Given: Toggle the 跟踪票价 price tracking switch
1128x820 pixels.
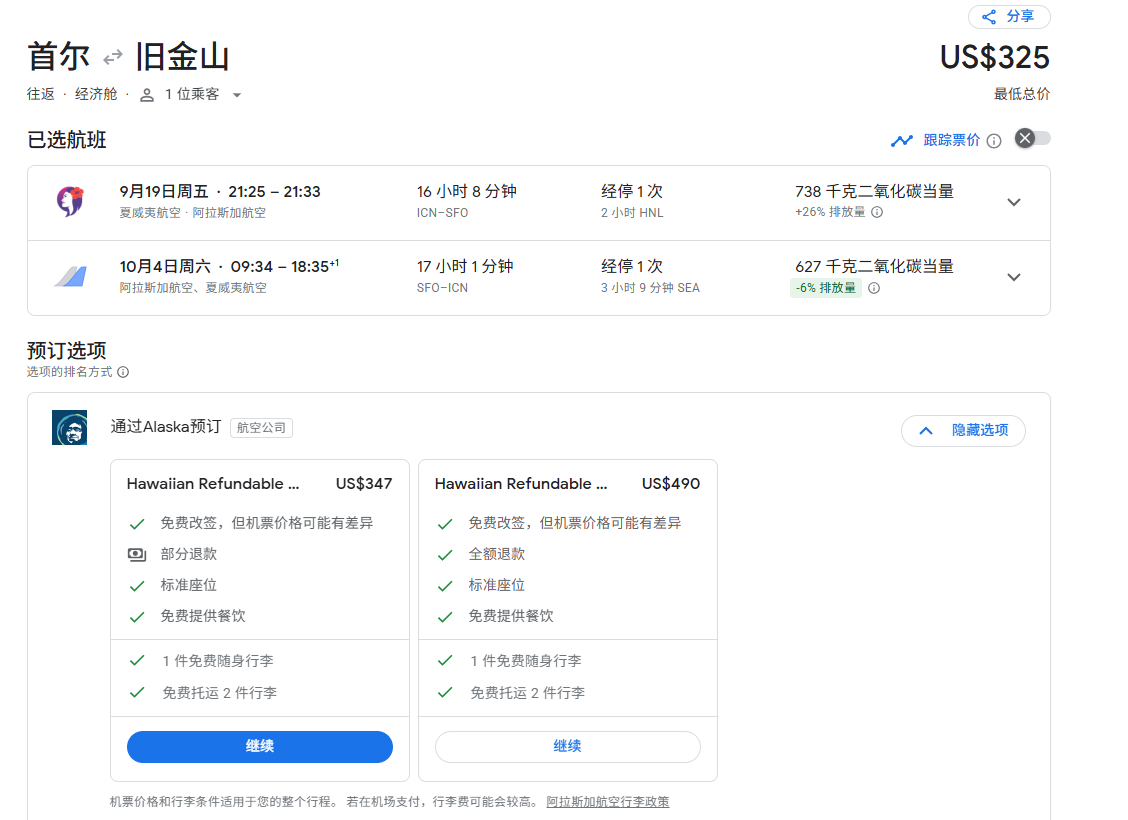Looking at the screenshot, I should [1032, 139].
